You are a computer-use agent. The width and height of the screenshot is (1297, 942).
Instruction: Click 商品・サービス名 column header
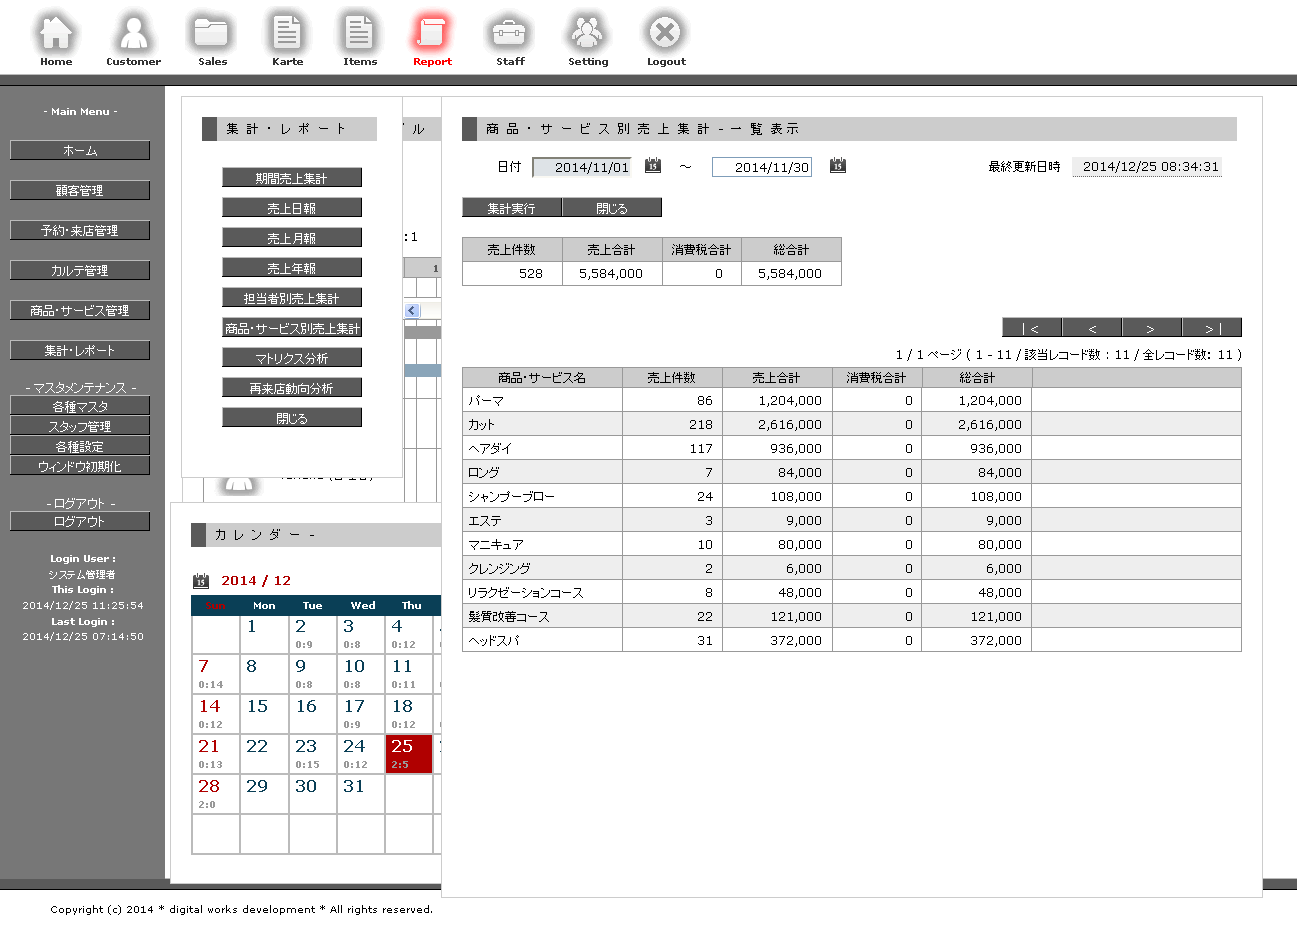point(542,378)
